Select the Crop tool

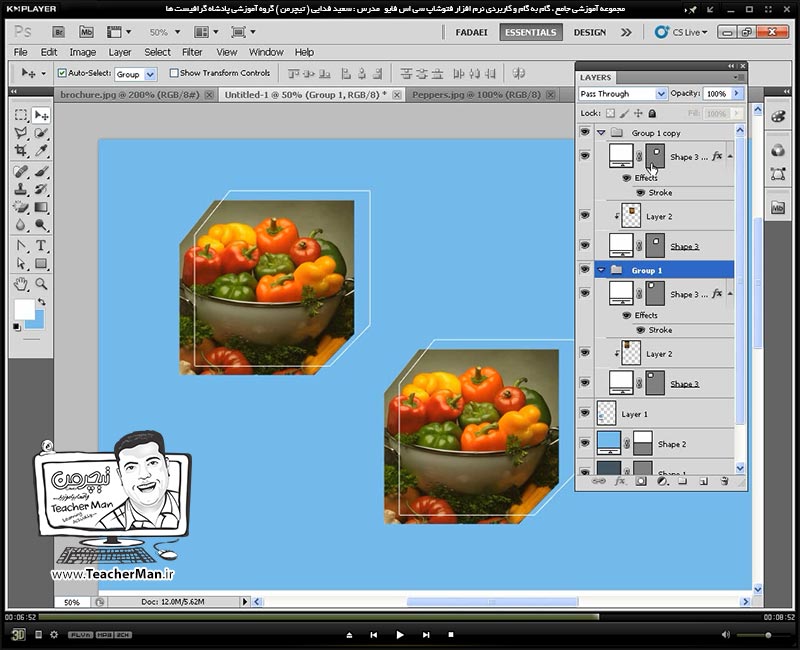point(21,151)
